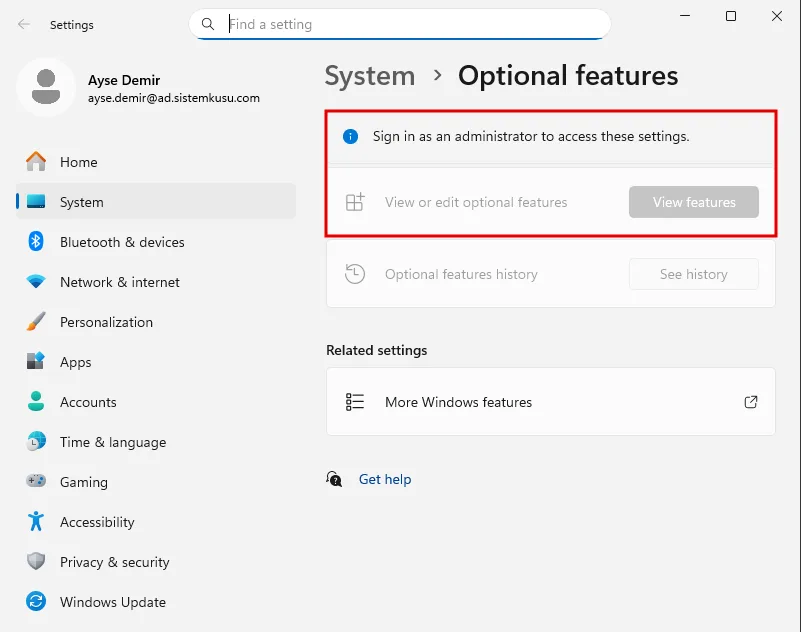Open Accounts settings

pos(156,402)
